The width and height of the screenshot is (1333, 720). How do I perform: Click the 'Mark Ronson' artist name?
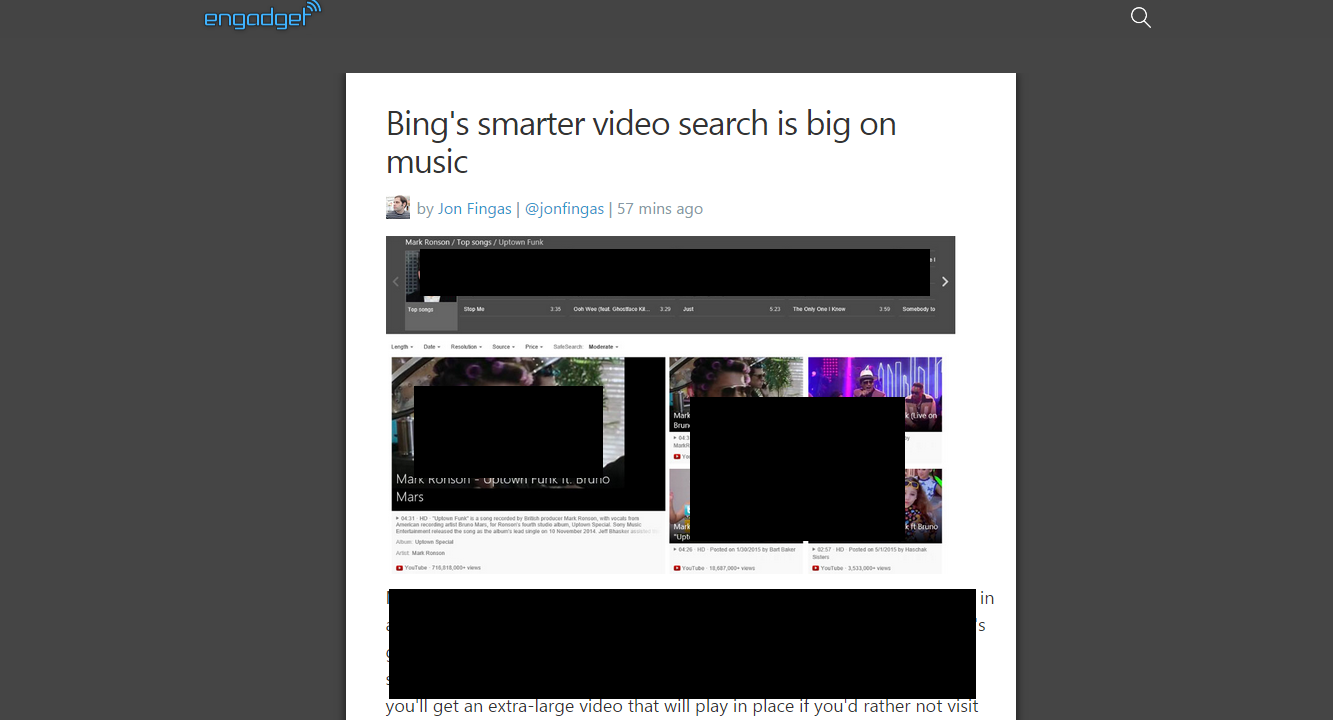click(x=428, y=553)
